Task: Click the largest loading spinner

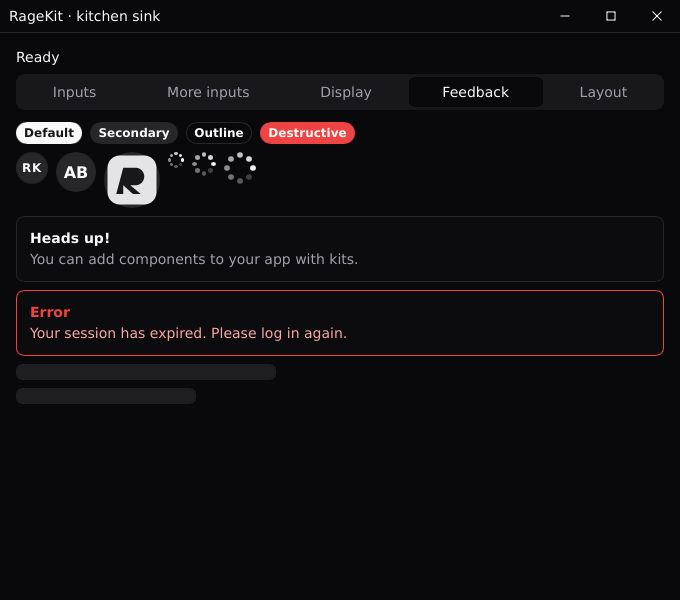Action: point(240,168)
